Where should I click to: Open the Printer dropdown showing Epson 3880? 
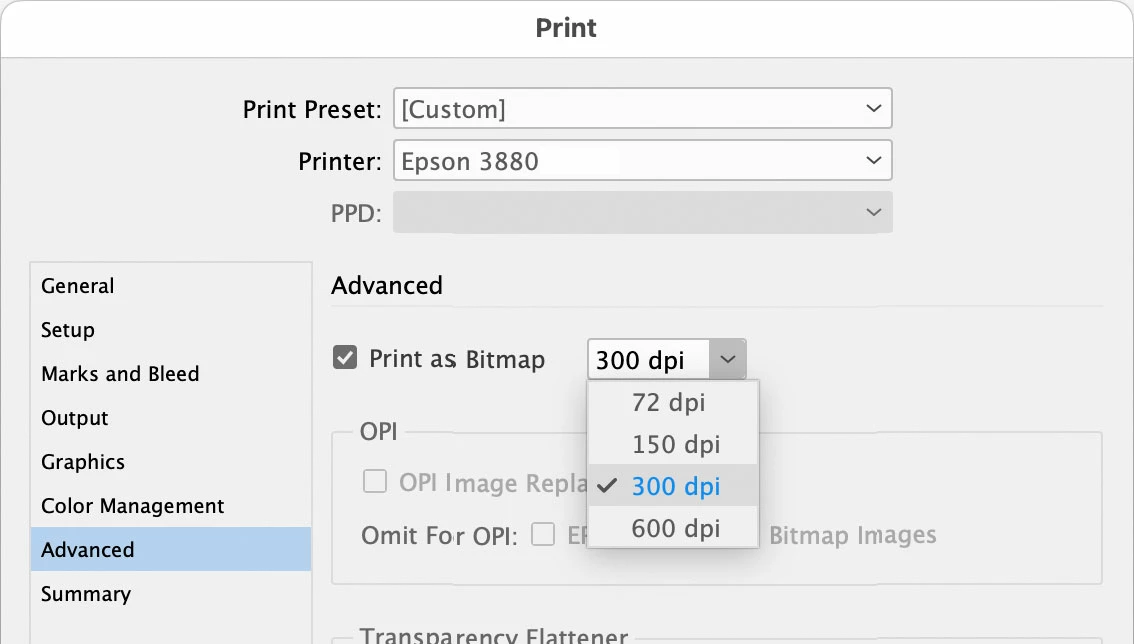[x=642, y=161]
